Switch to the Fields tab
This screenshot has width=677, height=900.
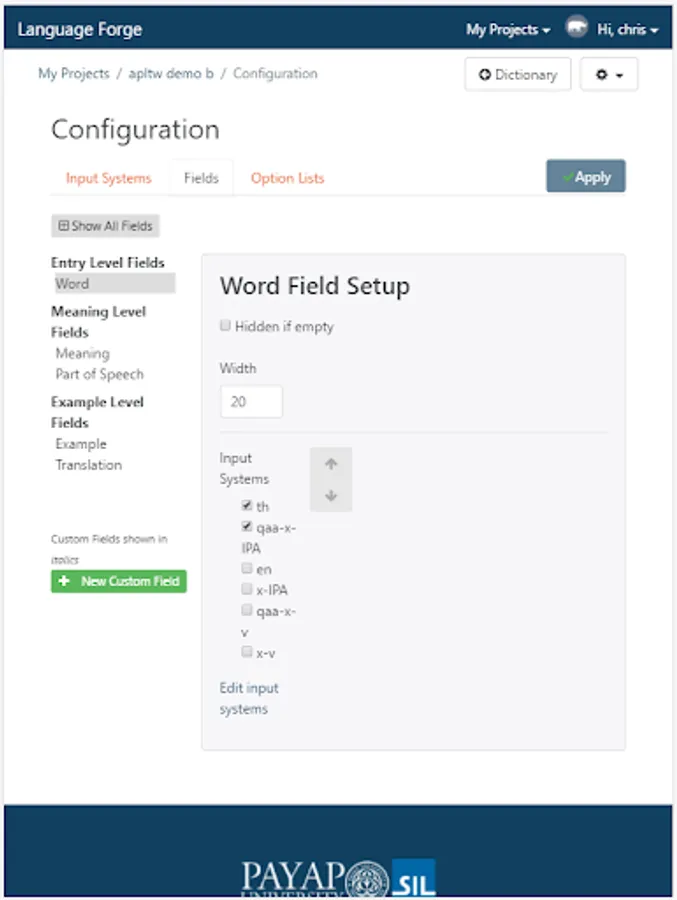[201, 178]
